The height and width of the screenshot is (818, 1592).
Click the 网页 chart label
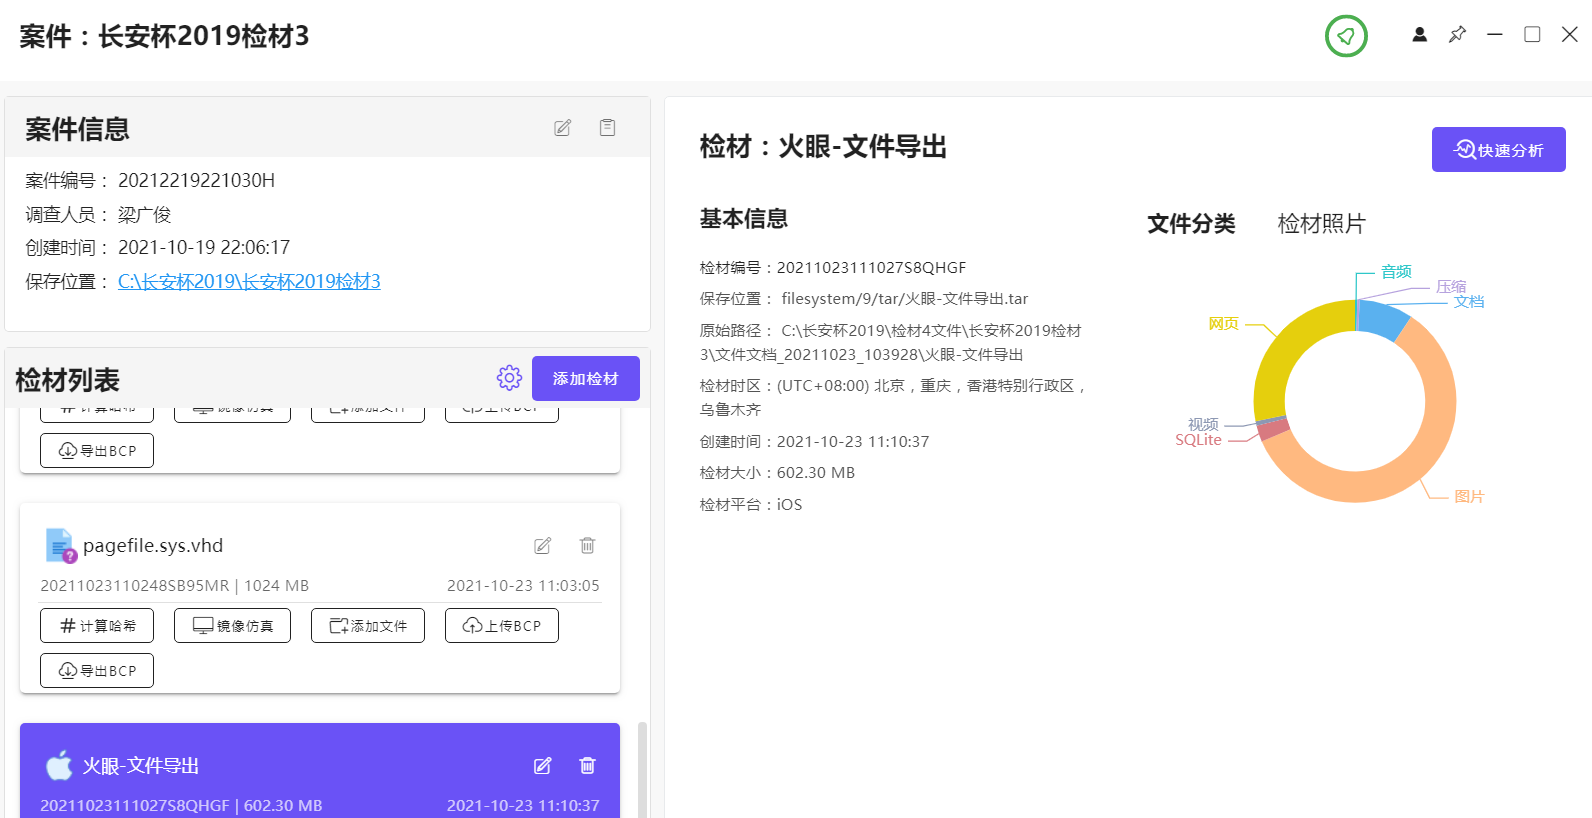[1223, 324]
